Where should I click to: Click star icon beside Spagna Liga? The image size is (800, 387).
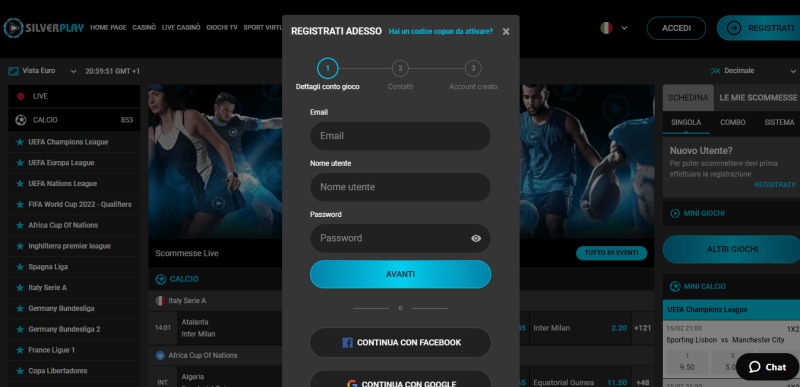point(20,267)
